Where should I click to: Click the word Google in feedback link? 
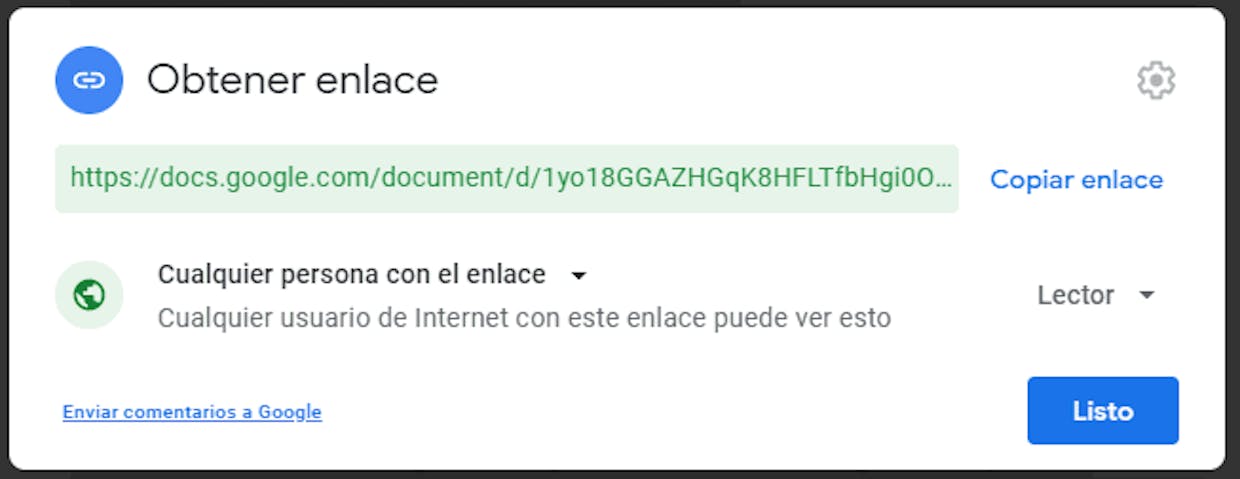tap(290, 412)
